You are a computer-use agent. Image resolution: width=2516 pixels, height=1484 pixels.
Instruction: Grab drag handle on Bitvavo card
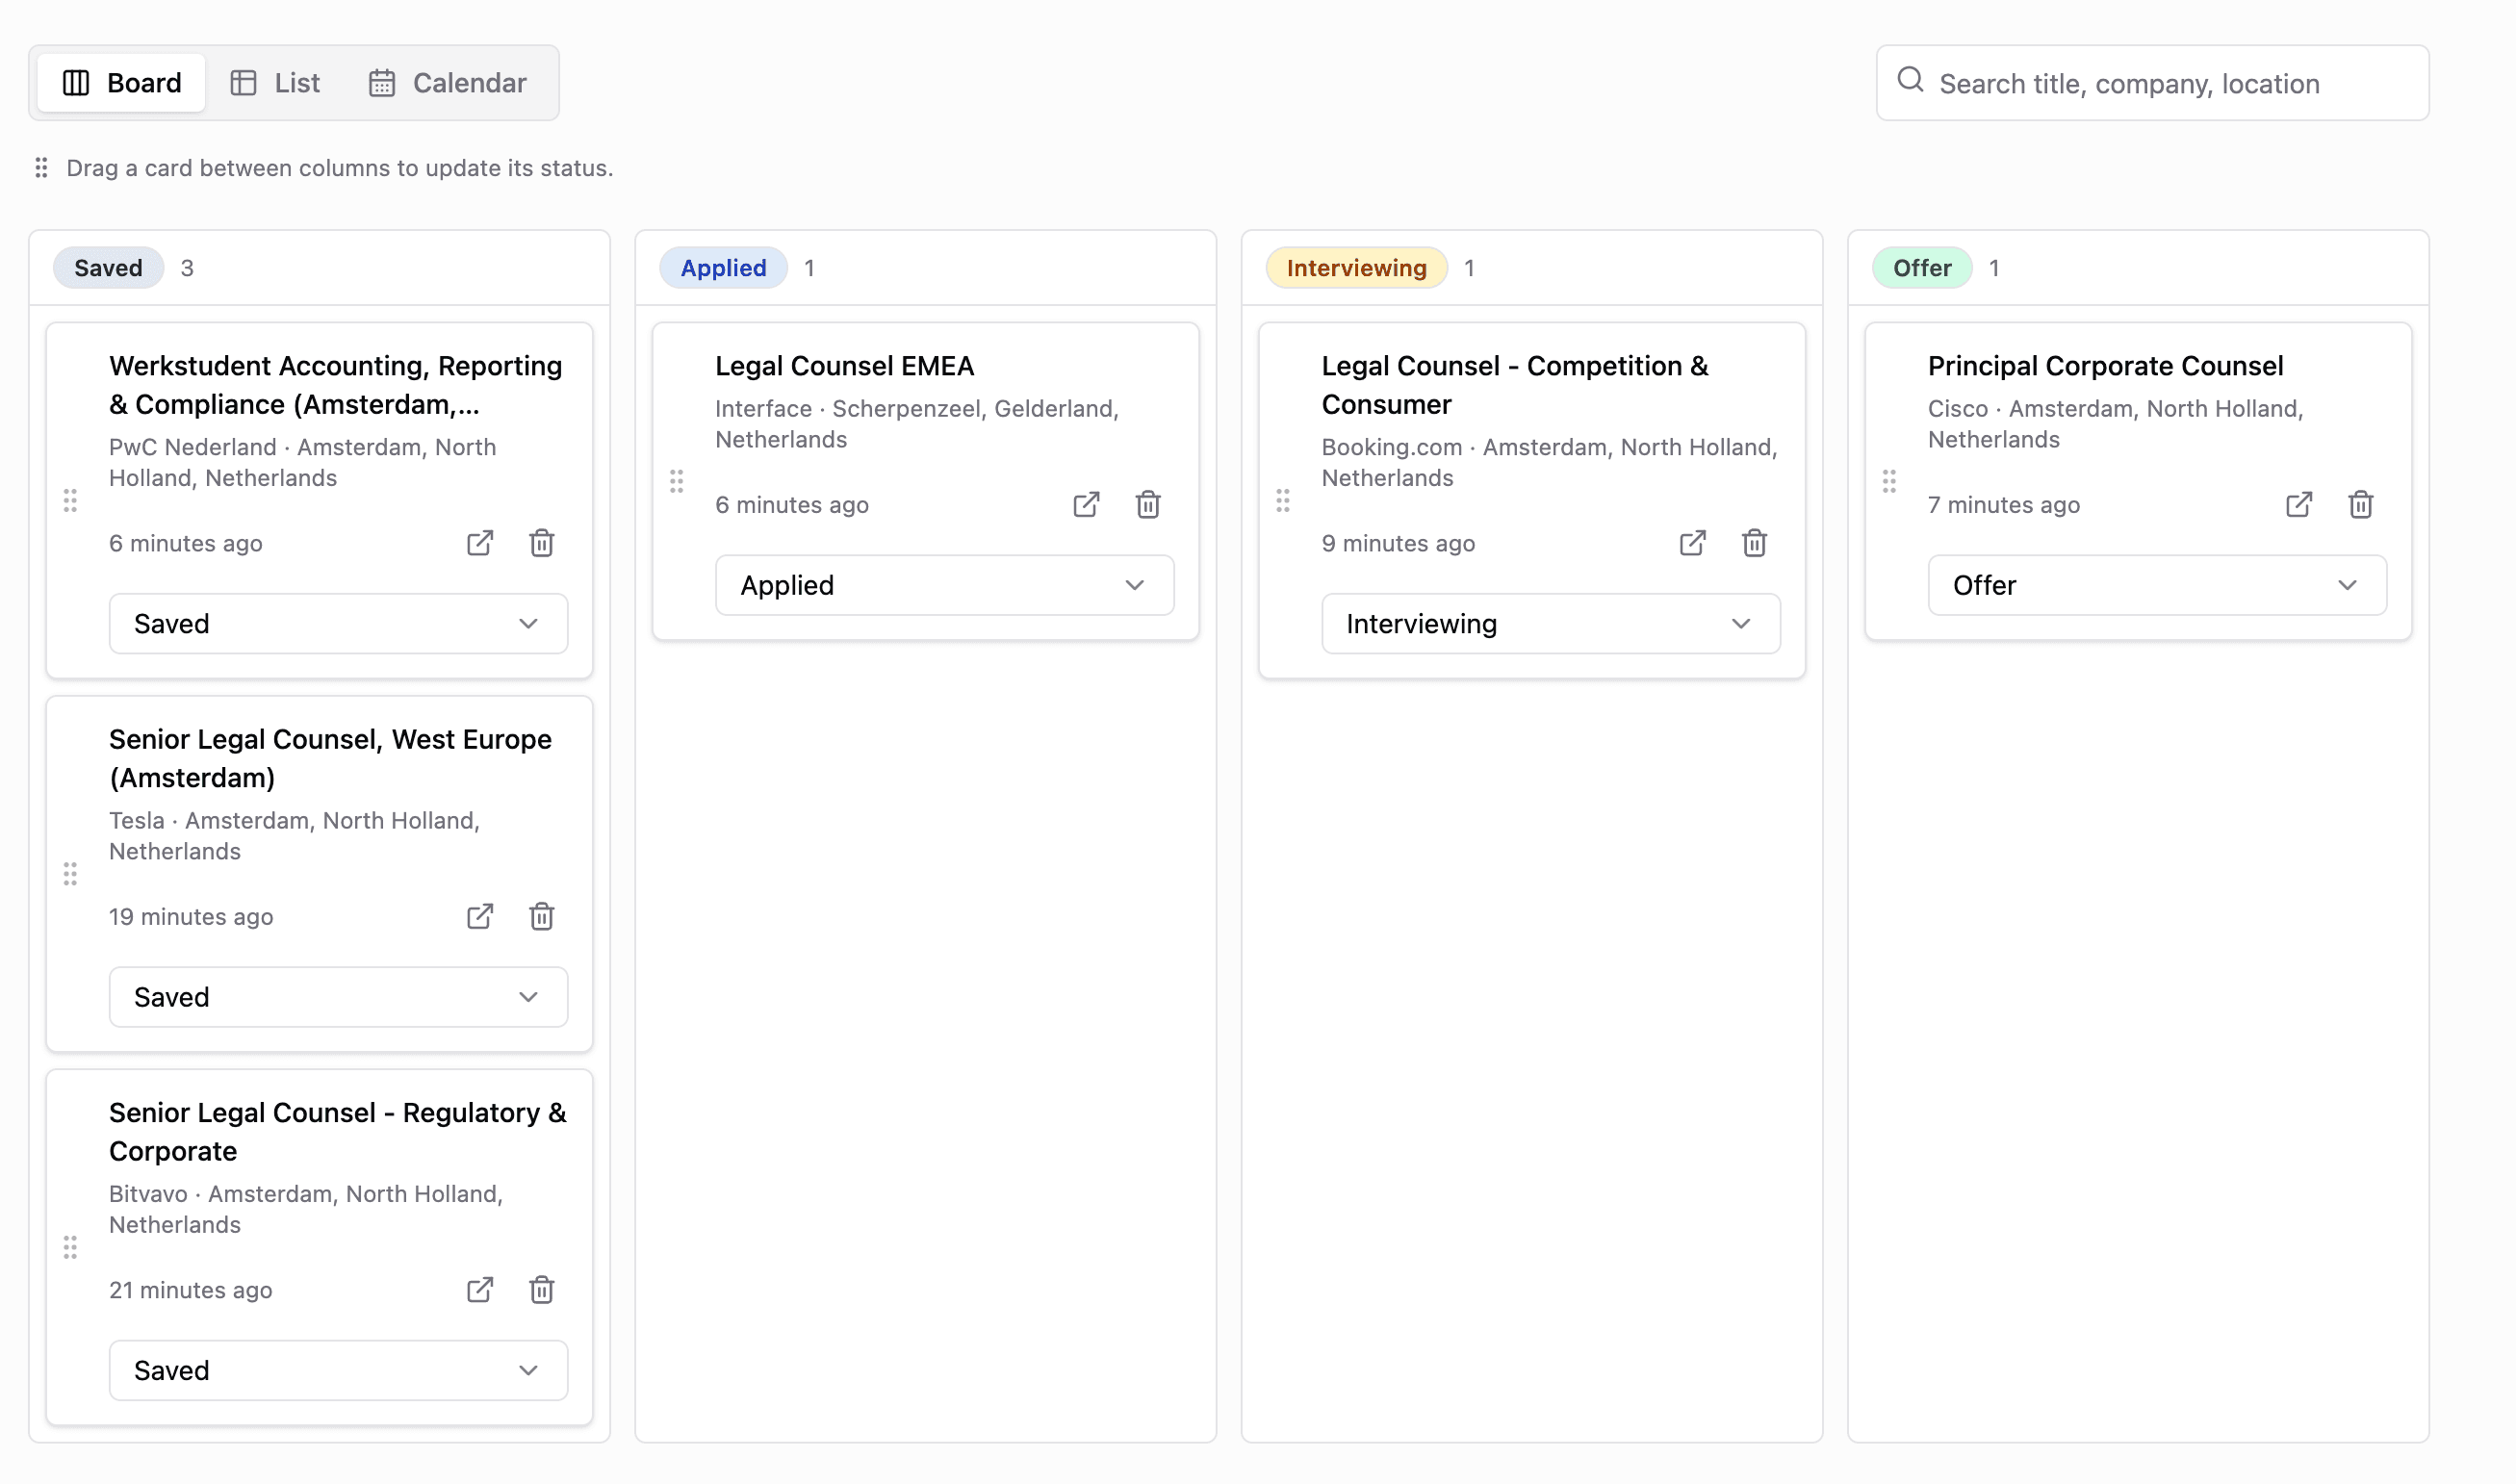click(70, 1247)
